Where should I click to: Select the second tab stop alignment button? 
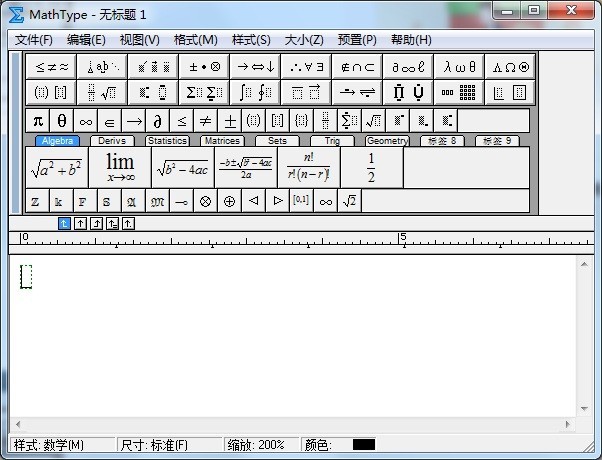(81, 224)
